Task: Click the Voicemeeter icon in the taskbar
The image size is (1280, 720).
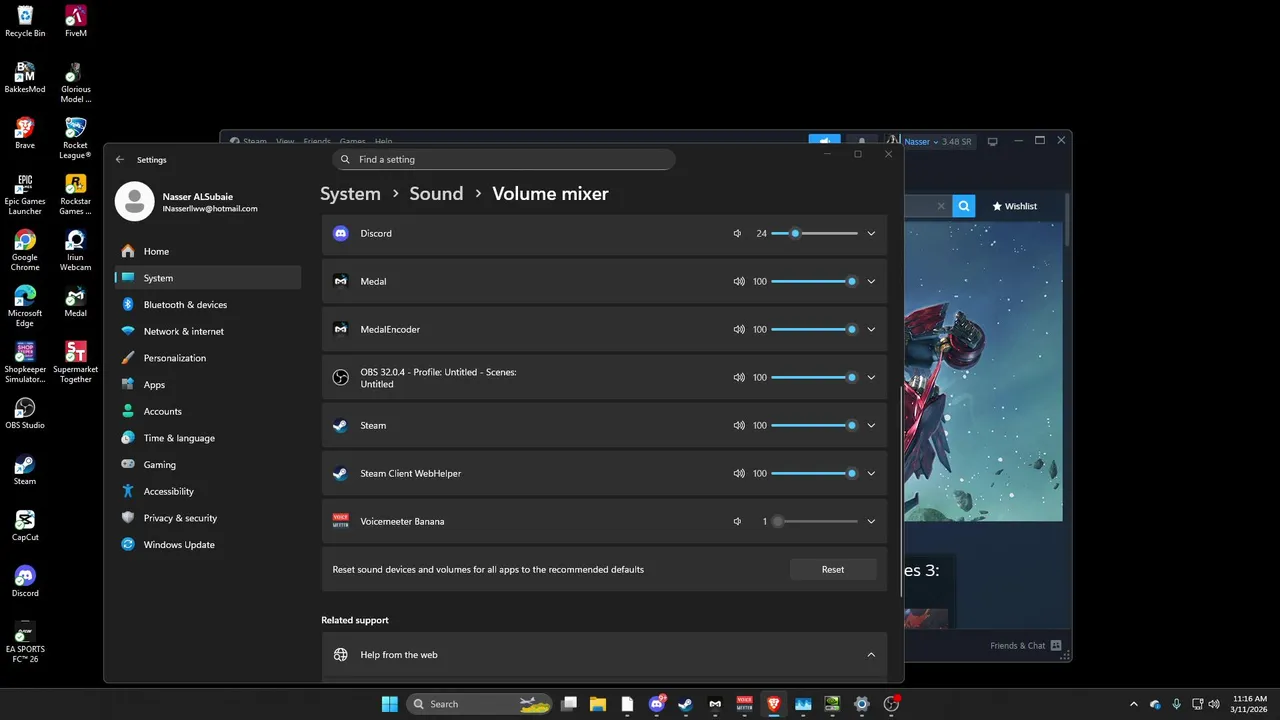Action: click(744, 704)
